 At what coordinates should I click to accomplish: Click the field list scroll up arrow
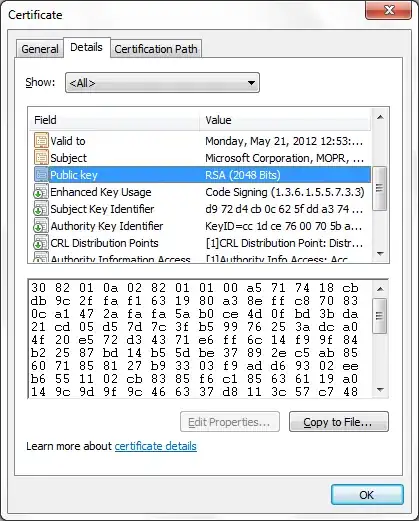pyautogui.click(x=380, y=117)
